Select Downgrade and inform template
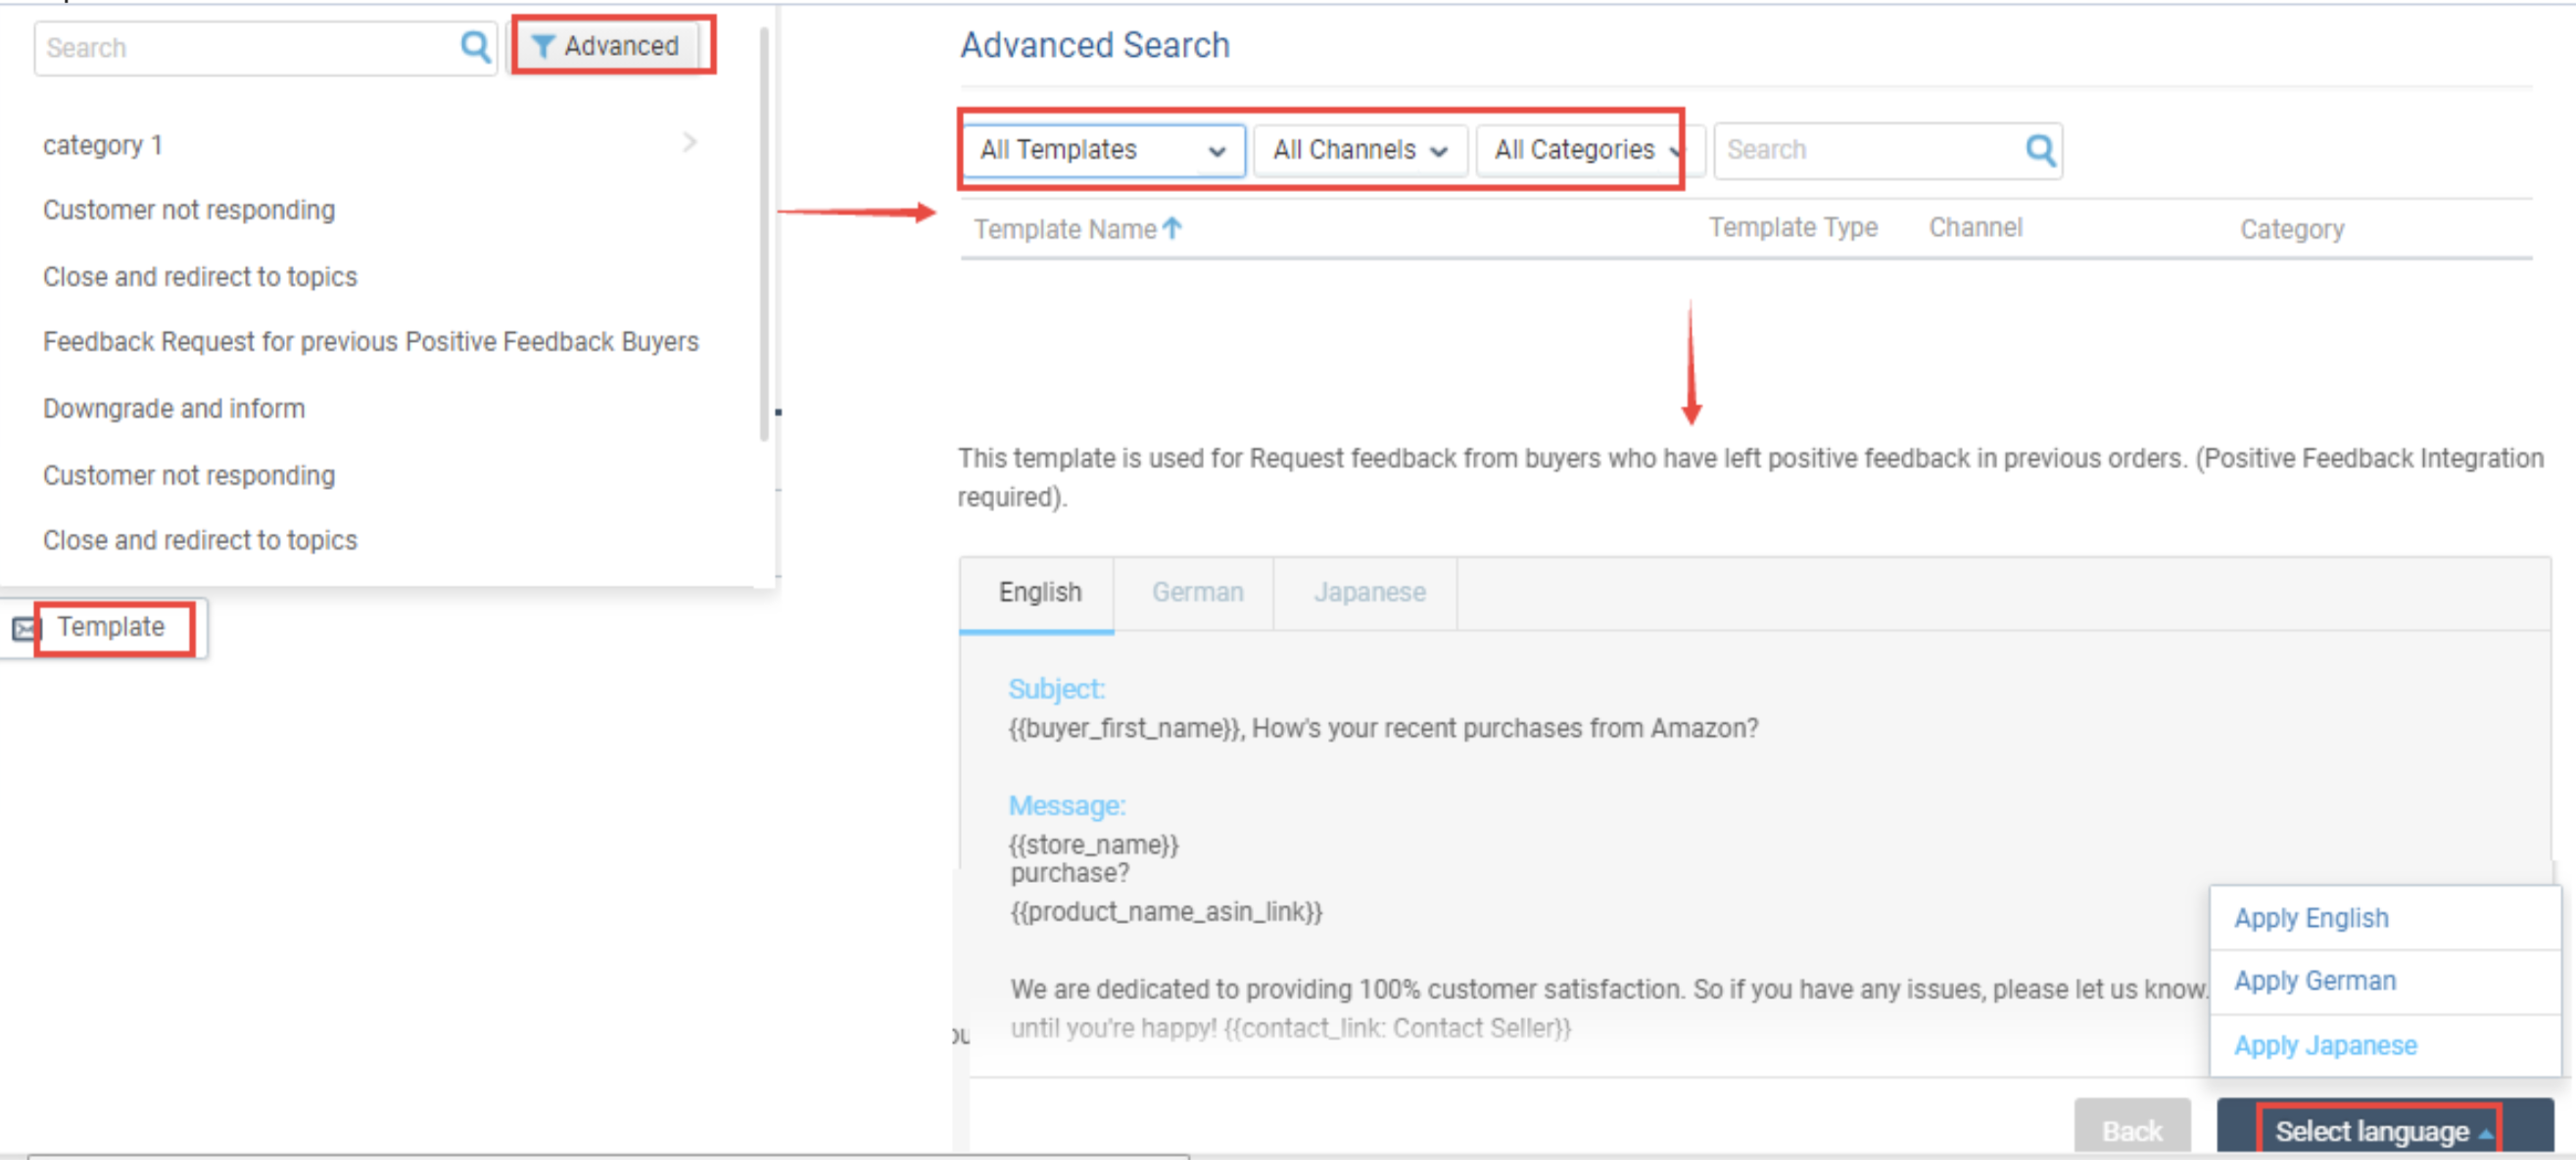This screenshot has height=1160, width=2576. coord(174,408)
